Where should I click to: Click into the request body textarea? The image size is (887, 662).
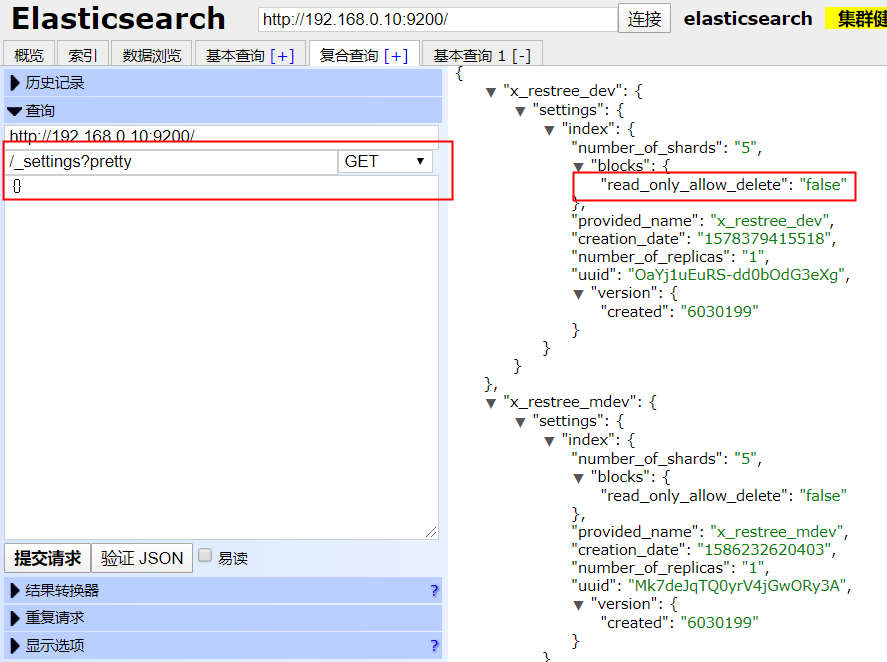(x=221, y=356)
